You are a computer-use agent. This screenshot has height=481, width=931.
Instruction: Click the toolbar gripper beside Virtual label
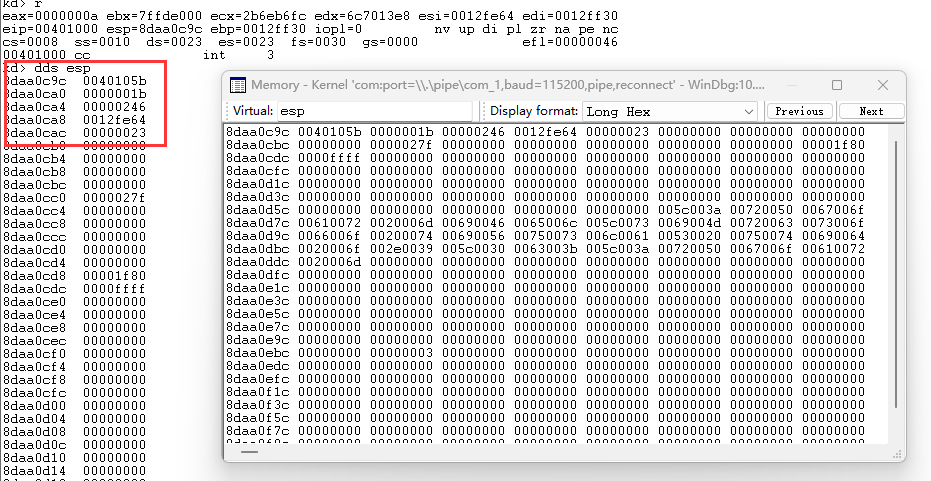[x=227, y=111]
